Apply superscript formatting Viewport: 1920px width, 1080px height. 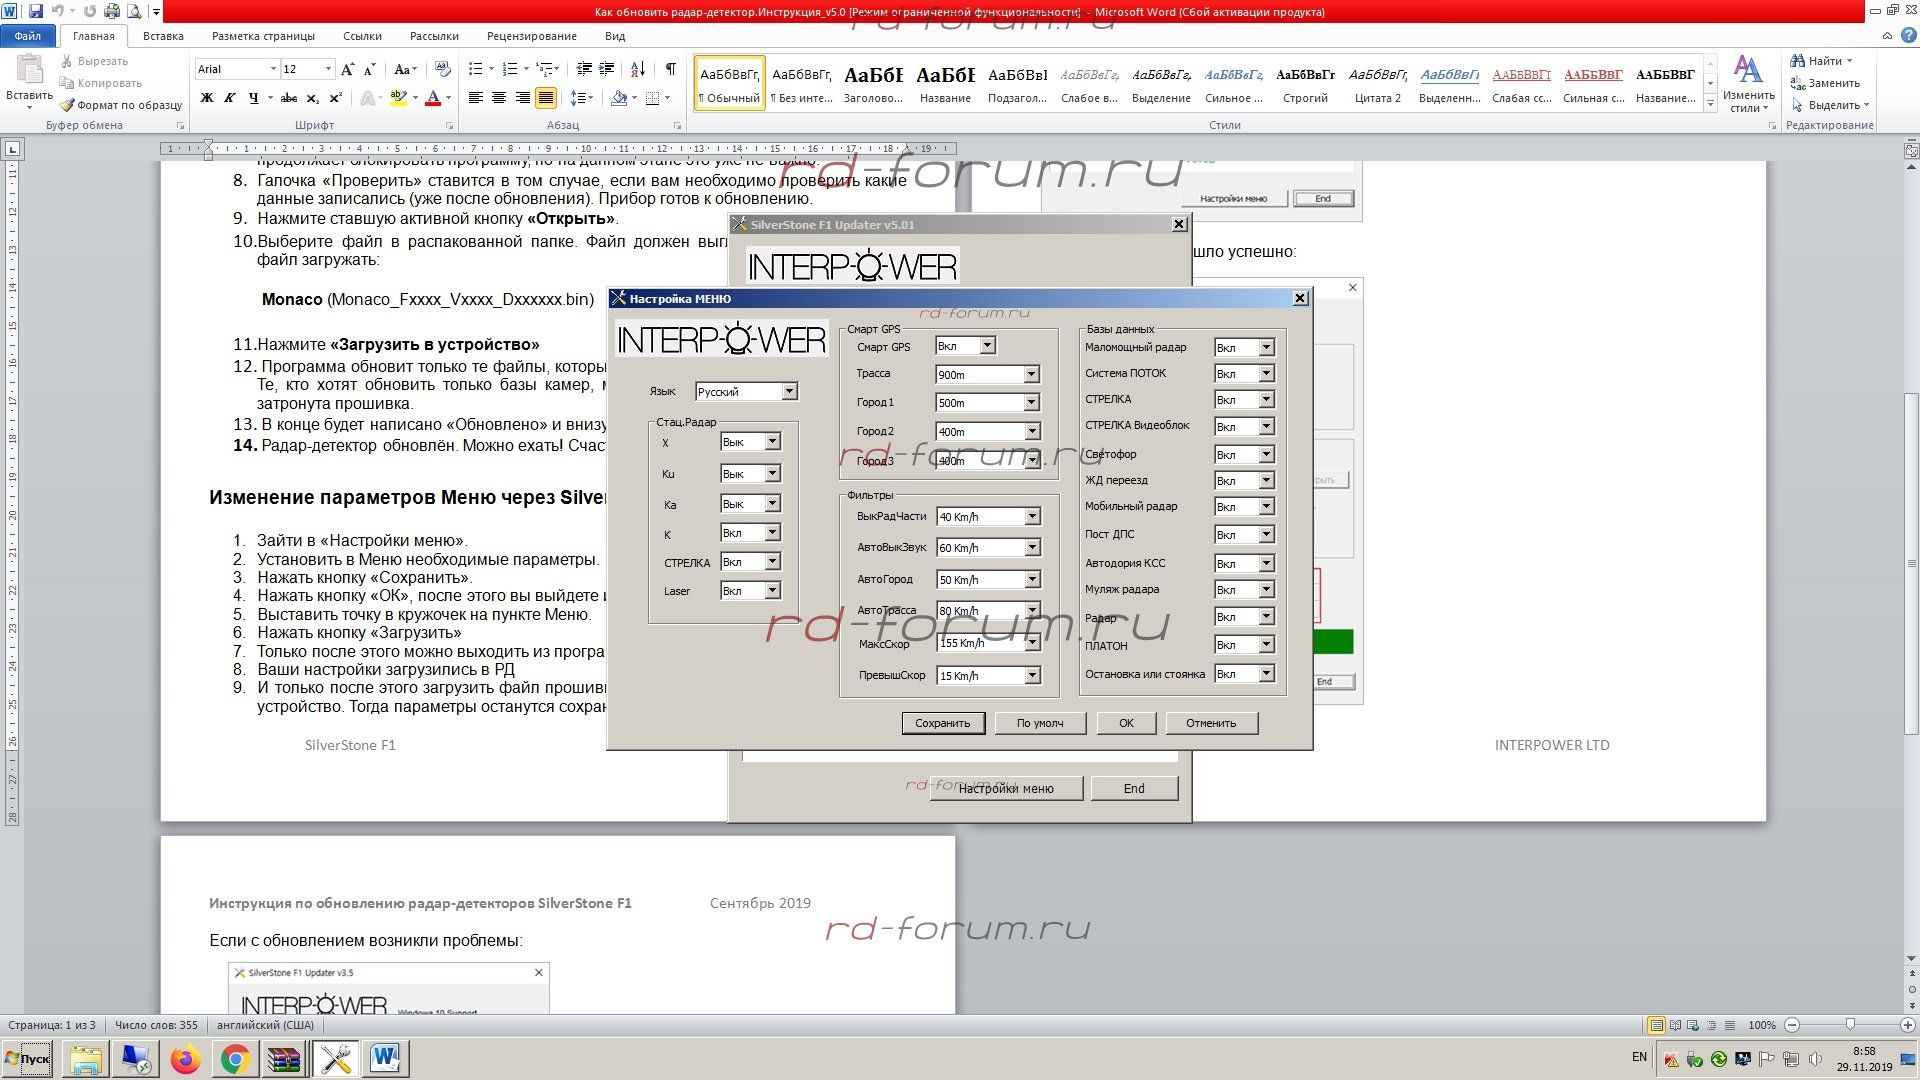tap(335, 98)
